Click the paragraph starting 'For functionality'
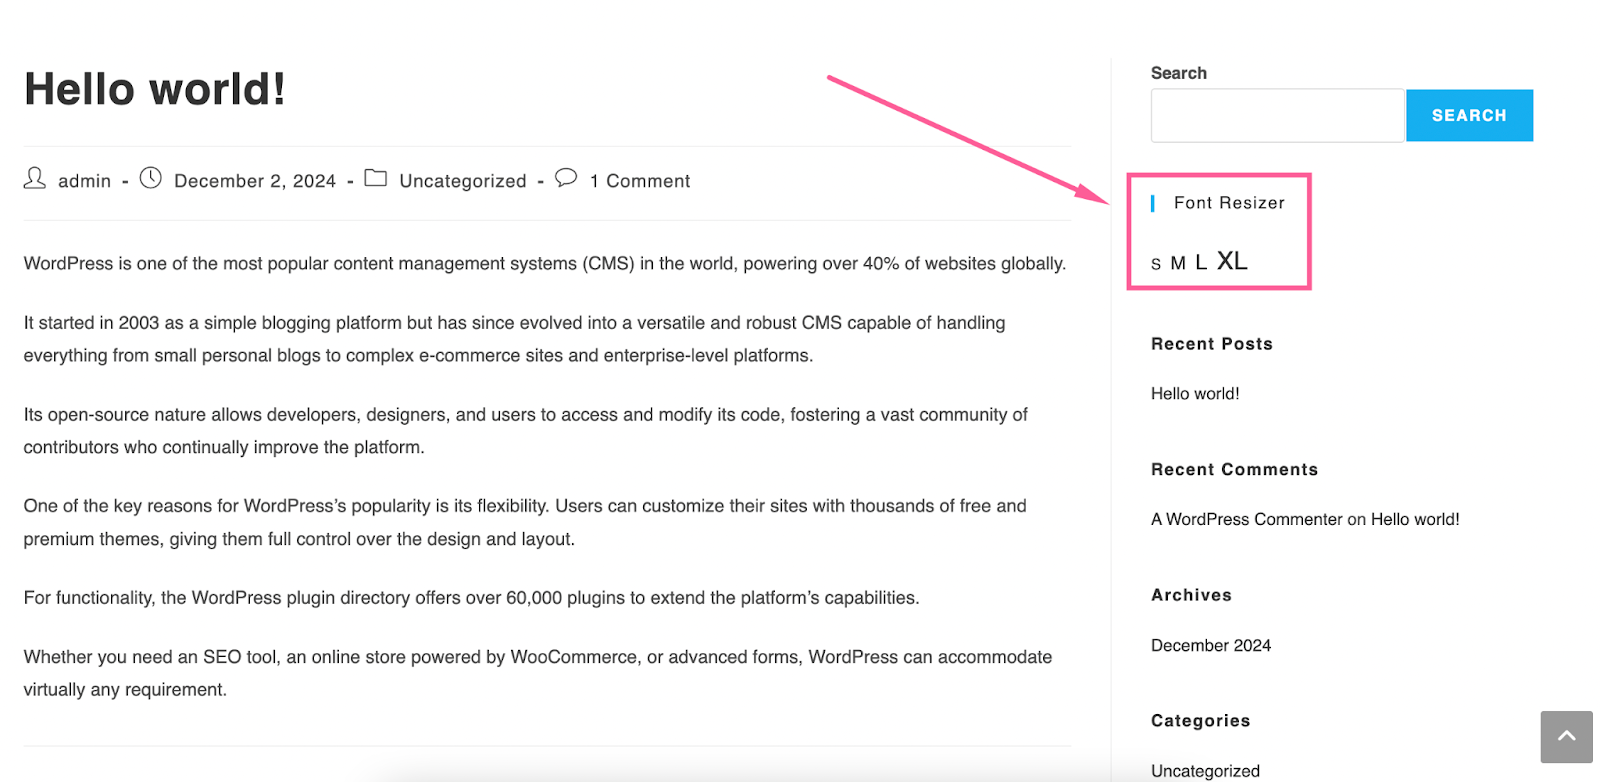1600x782 pixels. [472, 598]
